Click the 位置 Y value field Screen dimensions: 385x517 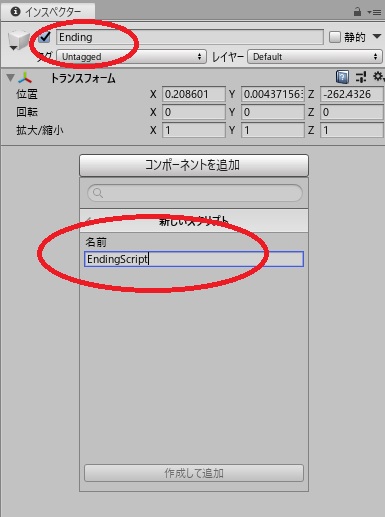pyautogui.click(x=273, y=94)
